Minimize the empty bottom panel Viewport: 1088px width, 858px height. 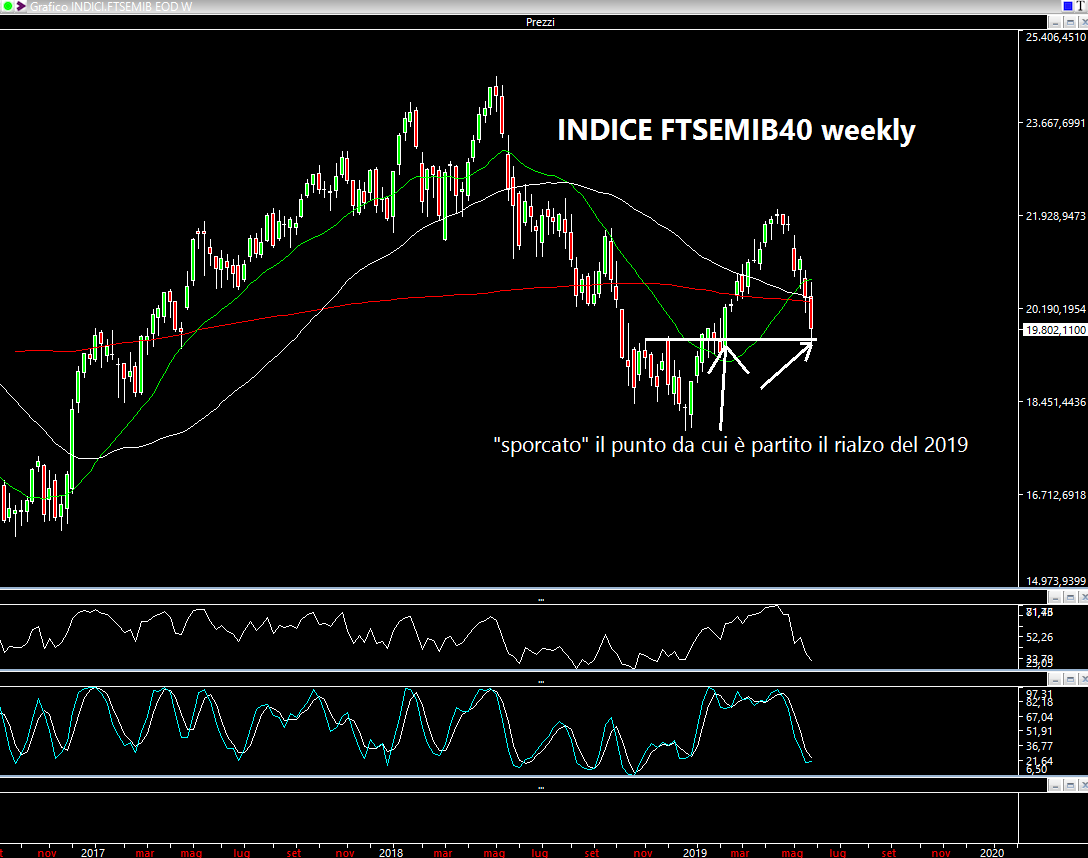coord(1055,785)
